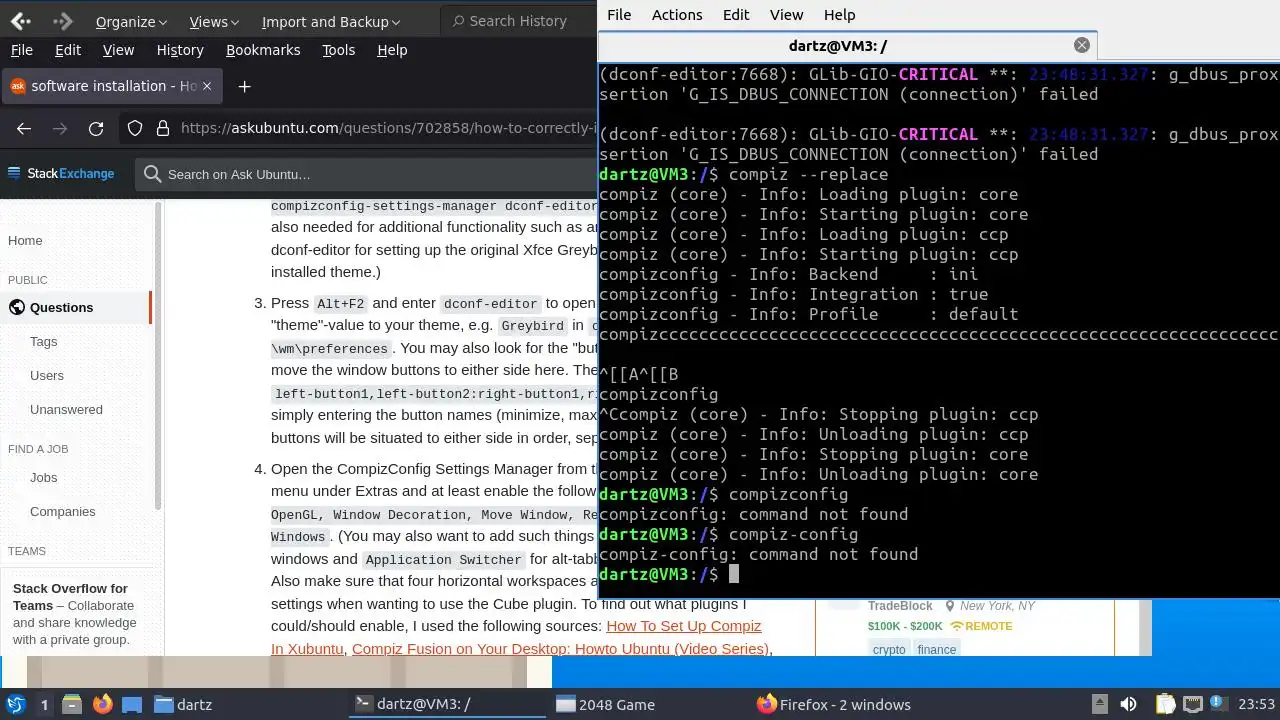
Task: Open Firefox History menu
Action: (x=180, y=50)
